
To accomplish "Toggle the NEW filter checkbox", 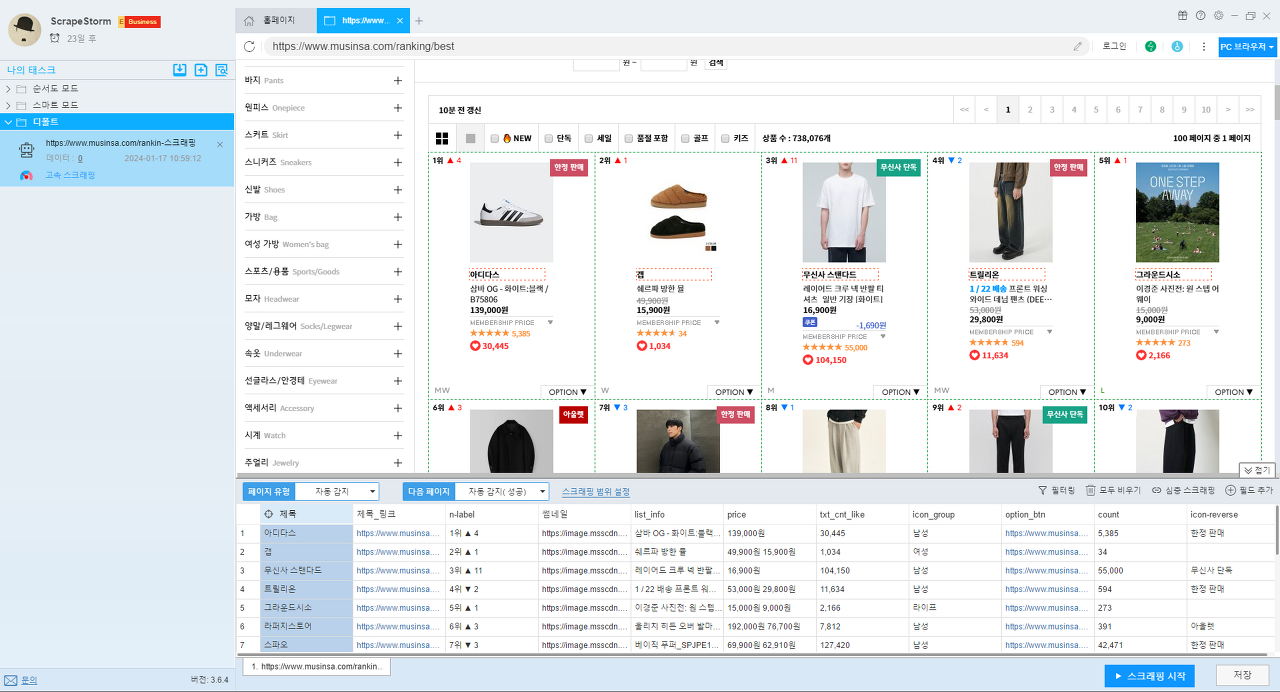I will pos(495,139).
